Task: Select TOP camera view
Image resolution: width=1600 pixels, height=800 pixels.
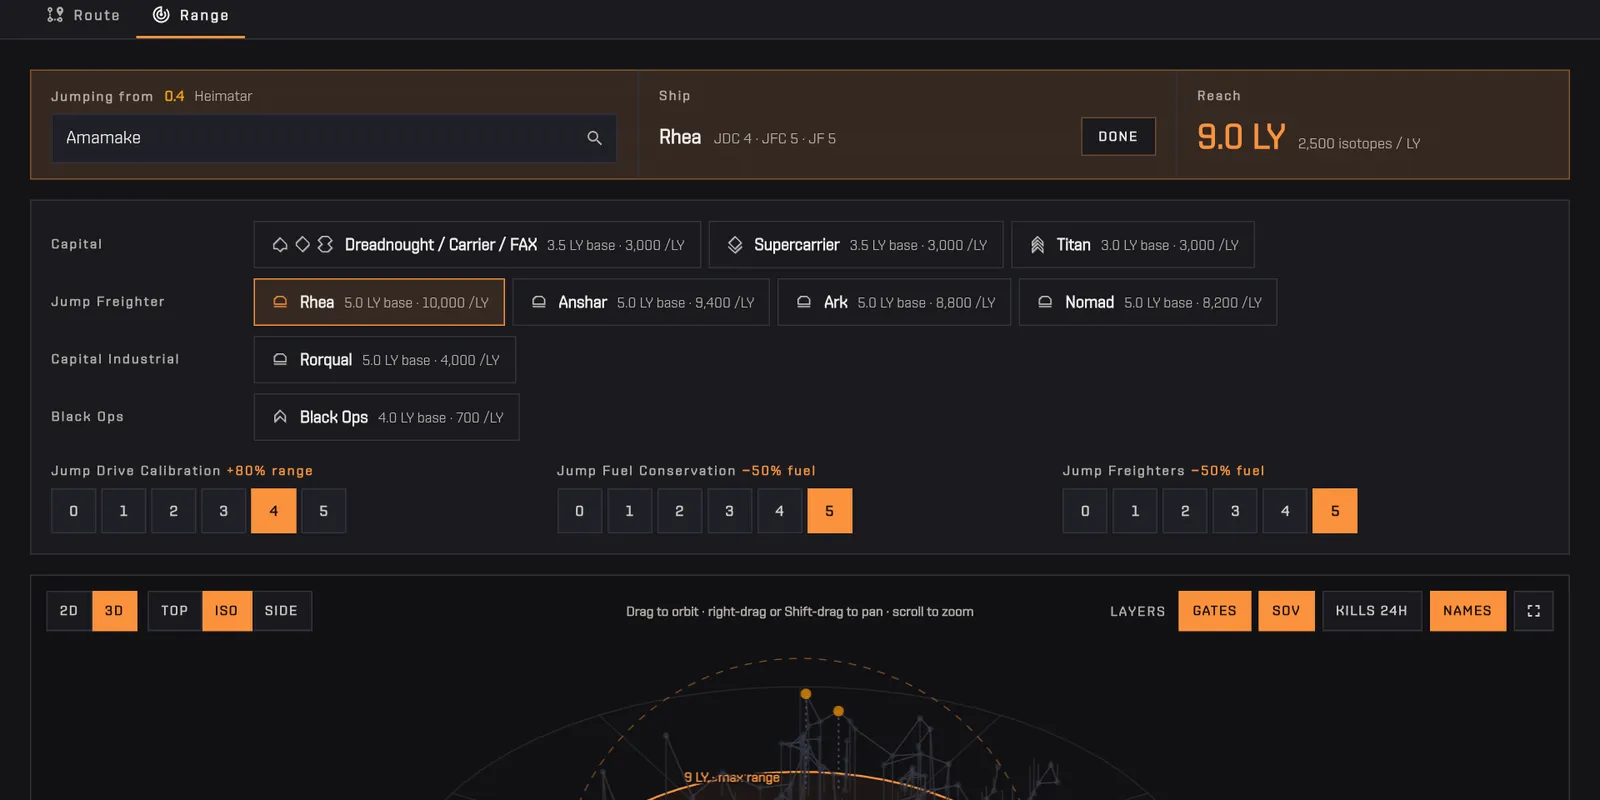Action: pyautogui.click(x=175, y=611)
